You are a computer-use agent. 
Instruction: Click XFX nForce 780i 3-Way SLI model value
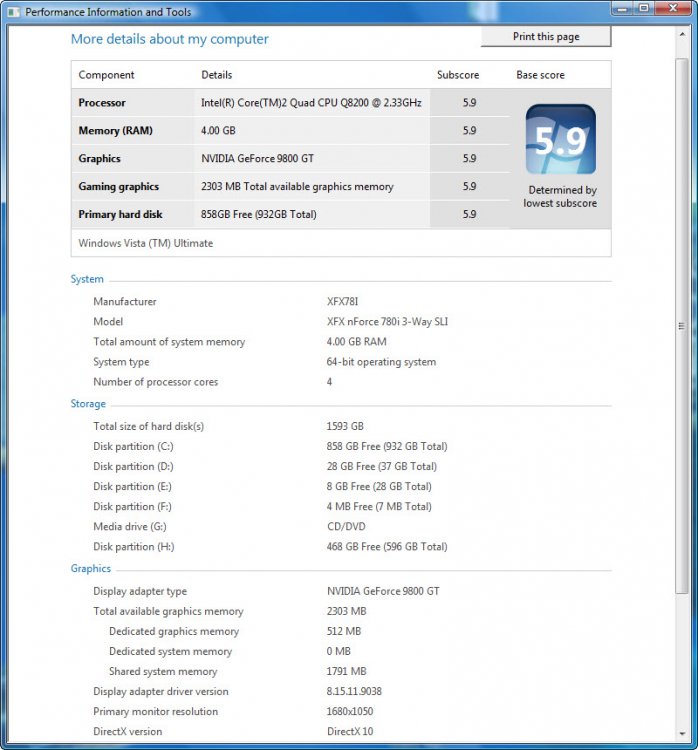(388, 322)
